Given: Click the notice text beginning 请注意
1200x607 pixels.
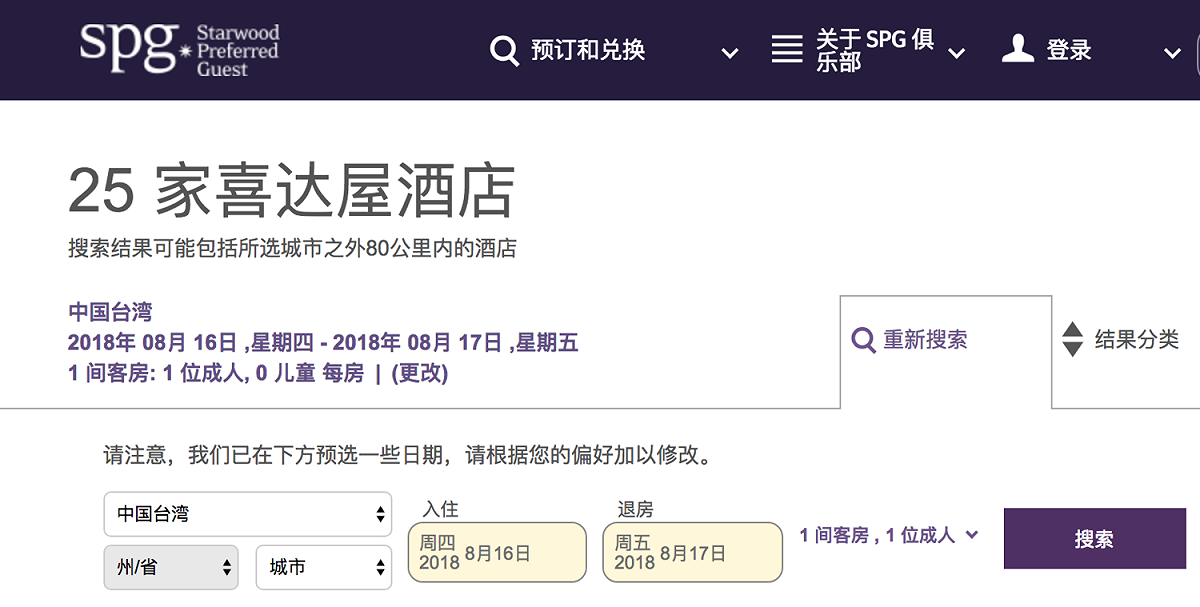Looking at the screenshot, I should click(409, 456).
